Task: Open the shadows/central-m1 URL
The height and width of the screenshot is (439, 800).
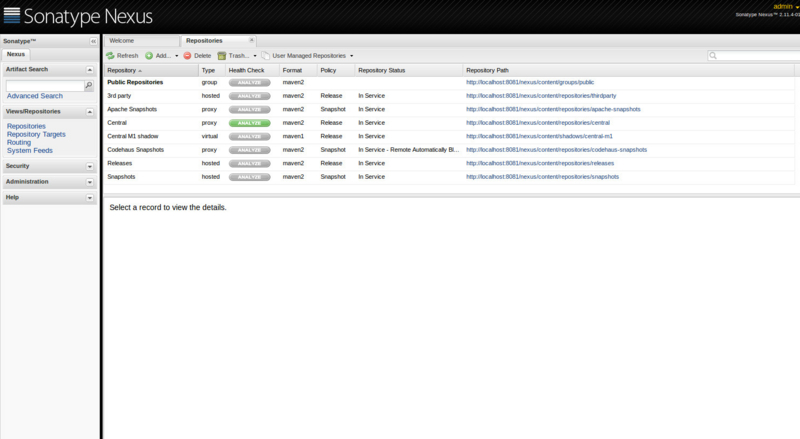Action: 539,136
